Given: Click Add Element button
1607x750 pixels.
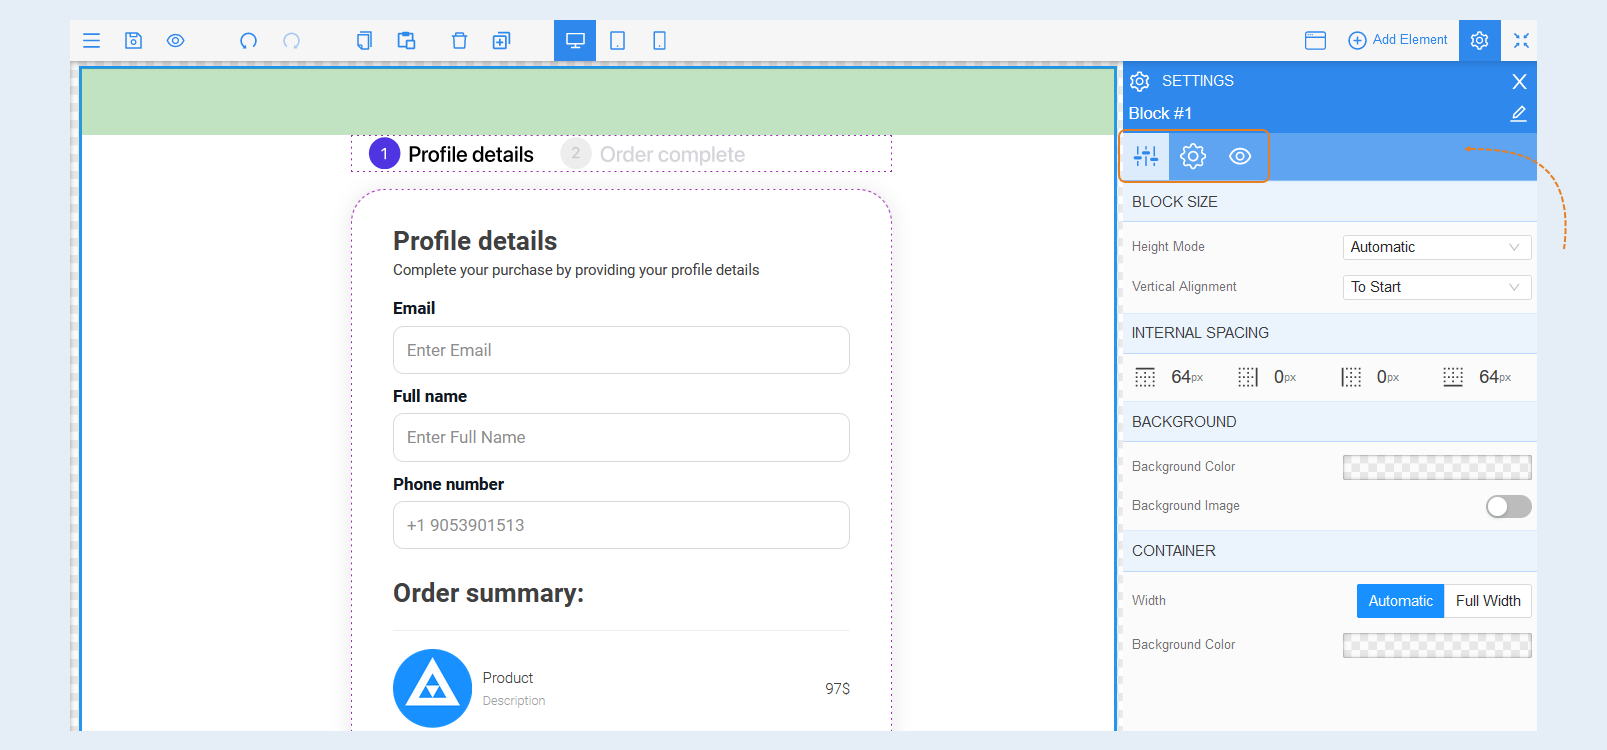Looking at the screenshot, I should pyautogui.click(x=1397, y=40).
